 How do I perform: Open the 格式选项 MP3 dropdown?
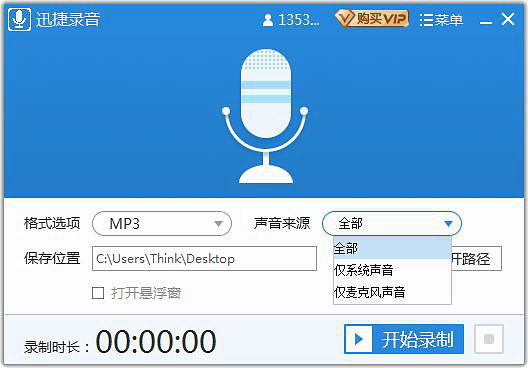(x=162, y=224)
